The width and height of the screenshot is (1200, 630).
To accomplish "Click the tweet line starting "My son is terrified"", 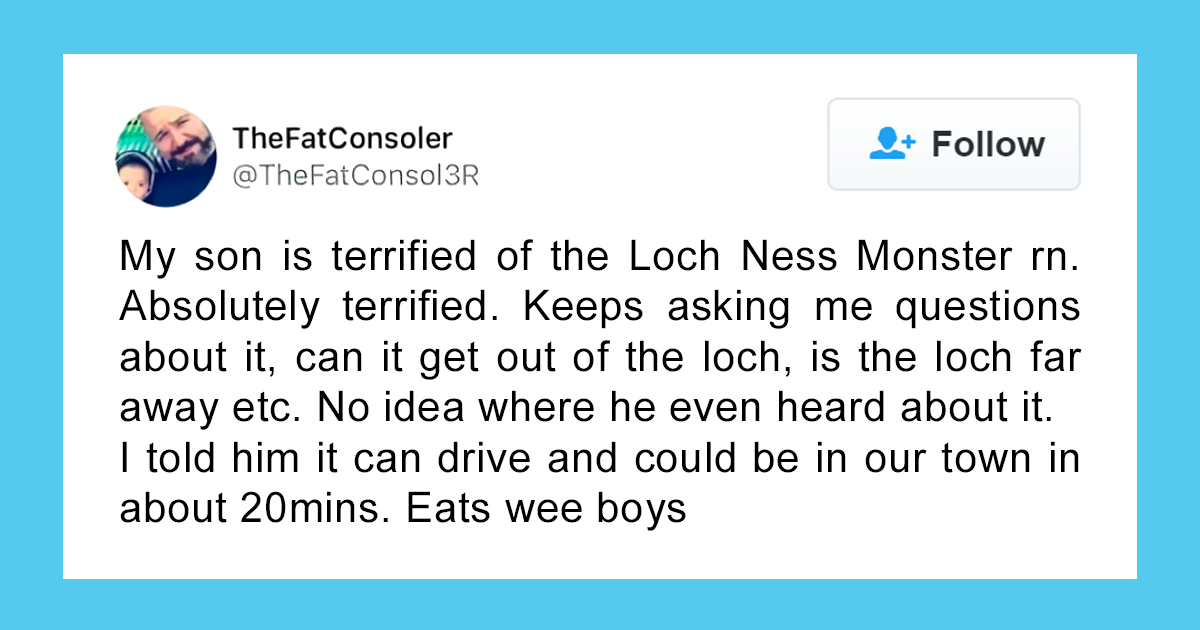I will pyautogui.click(x=600, y=257).
